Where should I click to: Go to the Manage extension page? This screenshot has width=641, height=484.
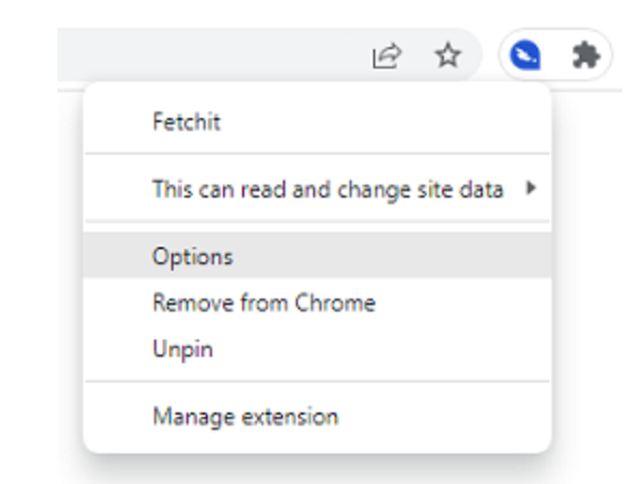pos(245,416)
